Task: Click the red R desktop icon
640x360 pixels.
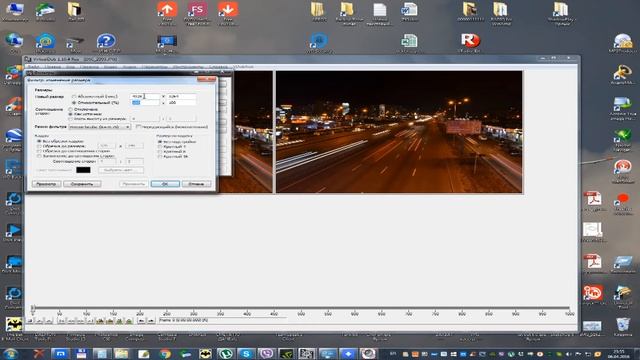Action: [470, 40]
